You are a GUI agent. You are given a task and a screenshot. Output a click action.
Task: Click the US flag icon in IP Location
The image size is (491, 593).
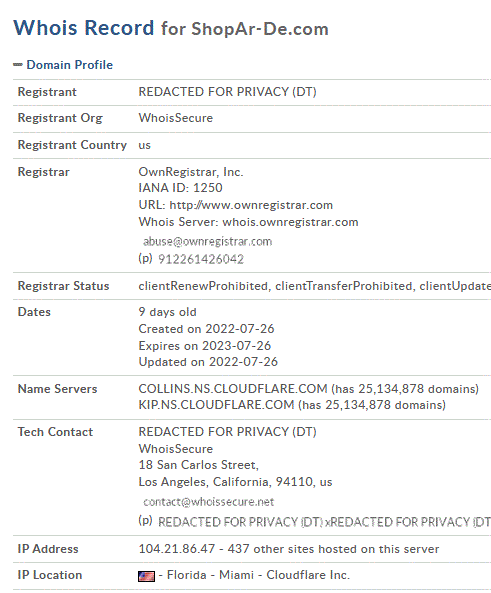point(146,576)
